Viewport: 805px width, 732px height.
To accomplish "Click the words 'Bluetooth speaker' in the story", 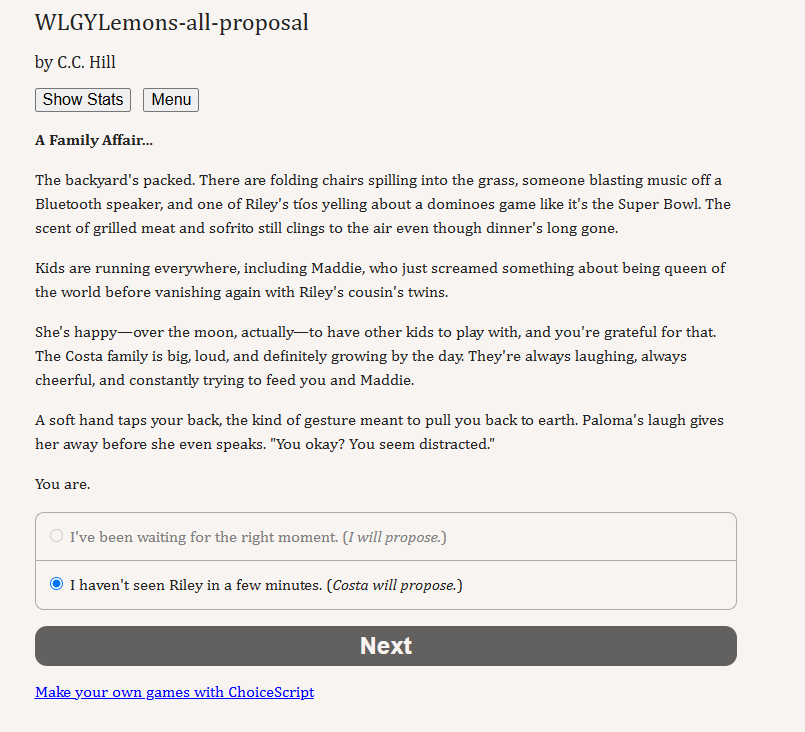I will click(99, 204).
